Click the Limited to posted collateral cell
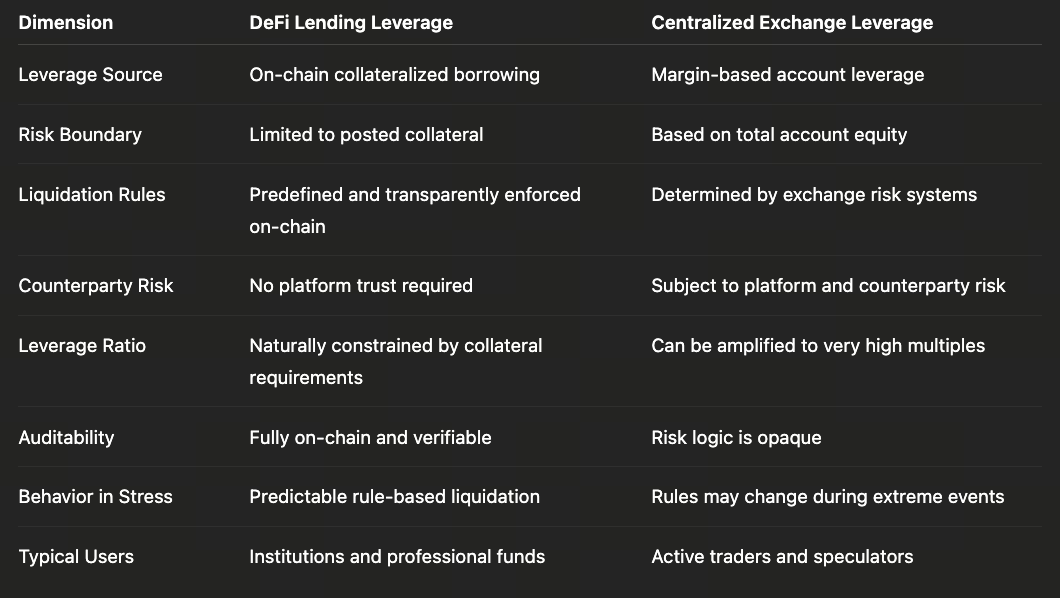Screen dimensions: 1060x598 pos(366,134)
